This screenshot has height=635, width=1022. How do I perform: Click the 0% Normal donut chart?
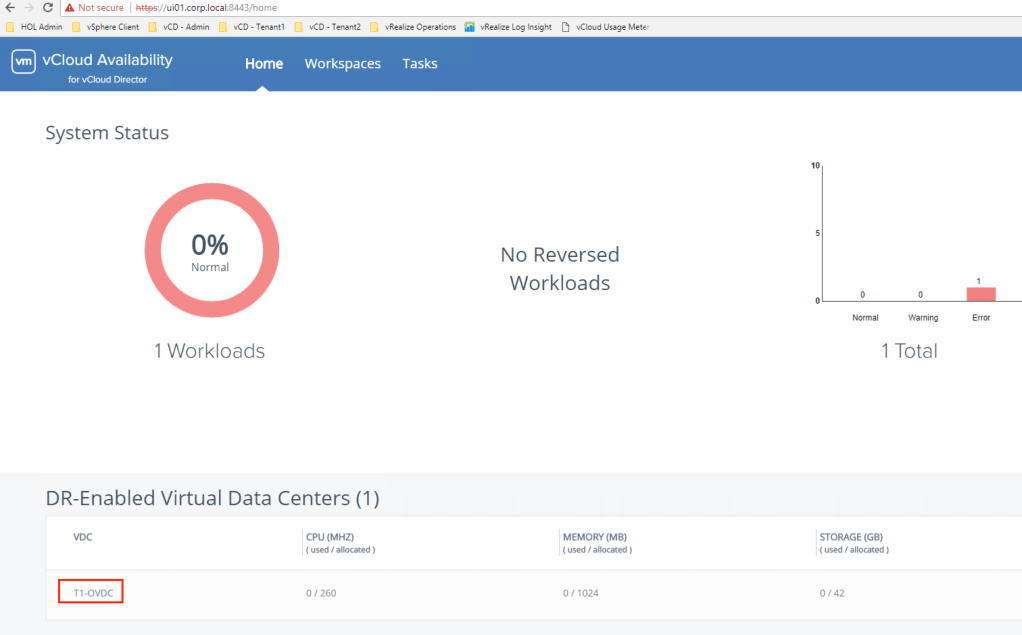210,250
